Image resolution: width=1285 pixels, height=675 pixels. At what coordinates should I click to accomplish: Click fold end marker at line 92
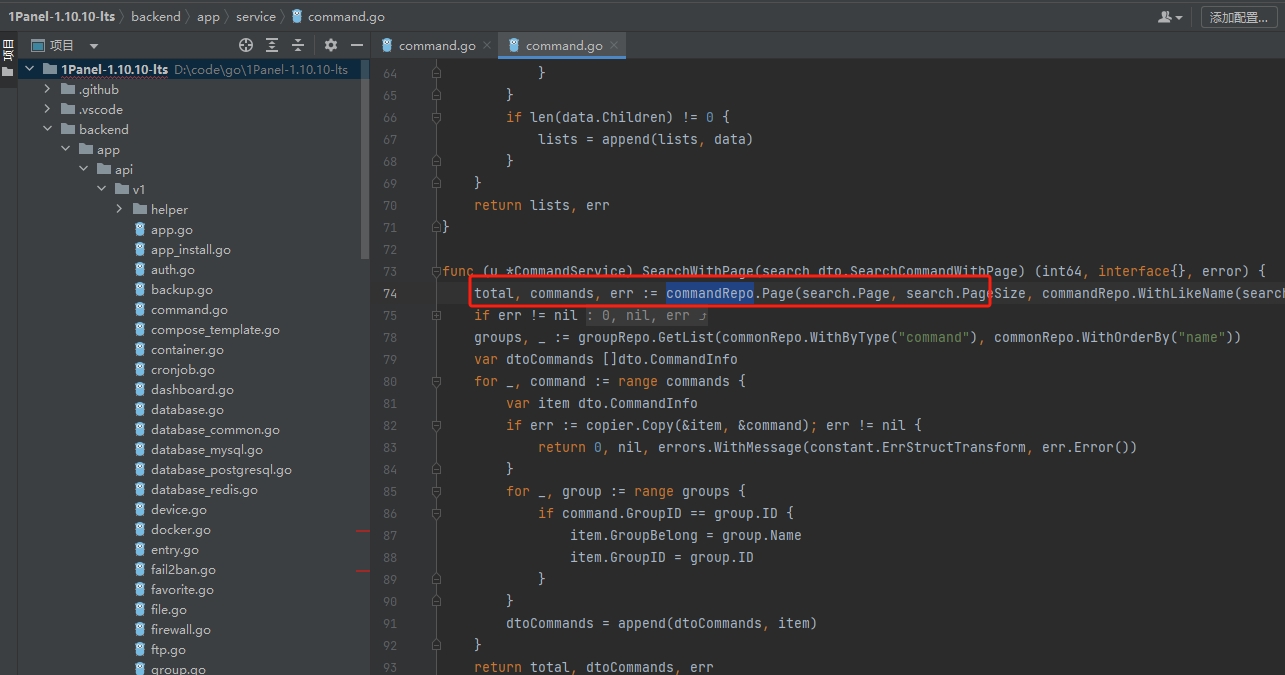point(436,645)
